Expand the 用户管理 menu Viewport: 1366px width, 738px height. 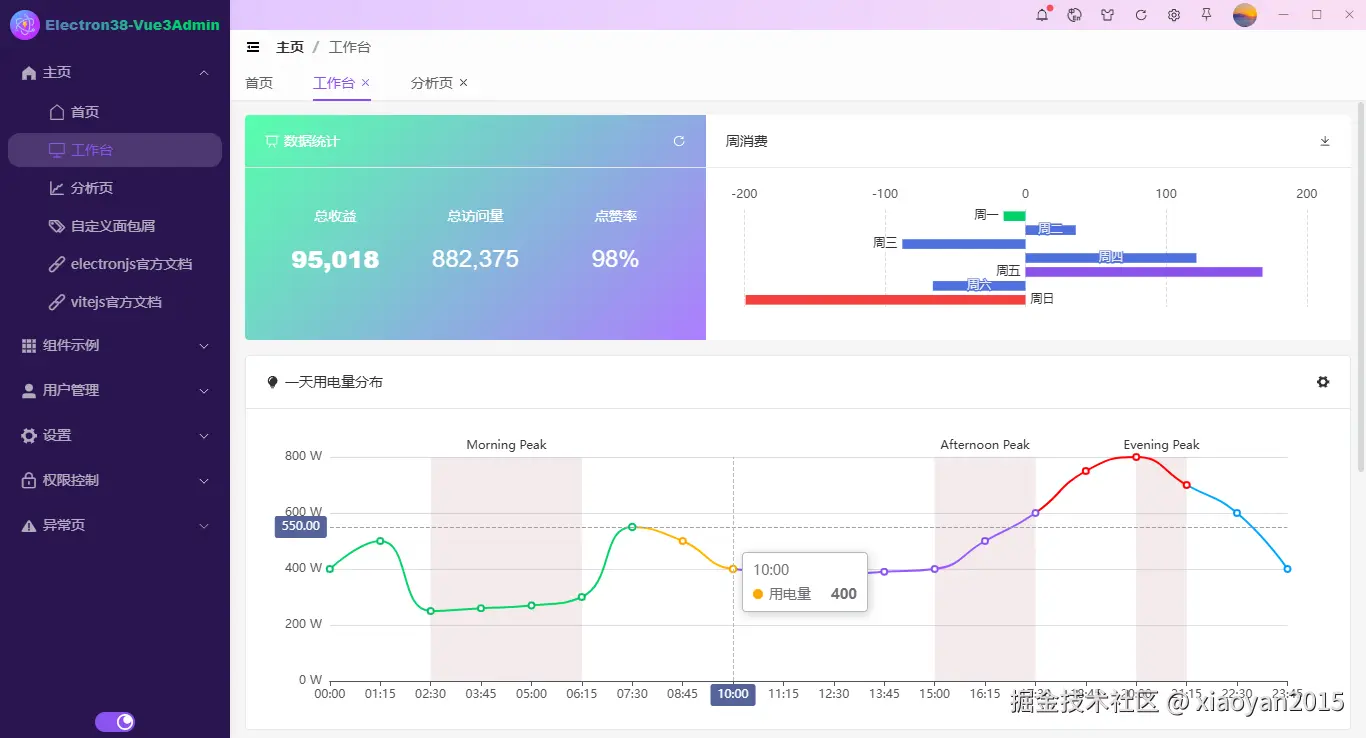(x=115, y=390)
